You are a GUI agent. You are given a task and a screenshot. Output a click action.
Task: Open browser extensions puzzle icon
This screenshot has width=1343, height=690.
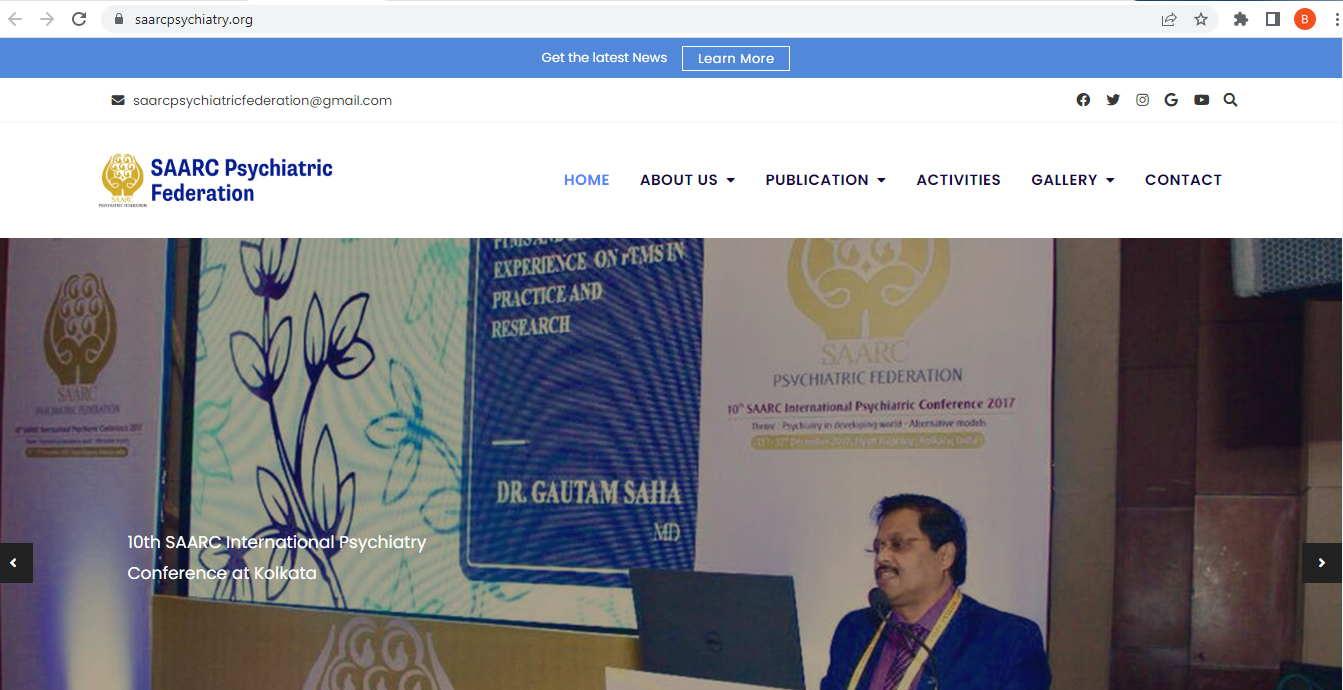click(1241, 19)
